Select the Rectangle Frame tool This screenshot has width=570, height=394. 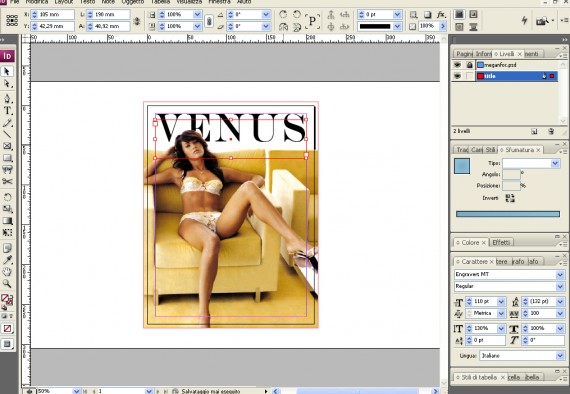(7, 146)
